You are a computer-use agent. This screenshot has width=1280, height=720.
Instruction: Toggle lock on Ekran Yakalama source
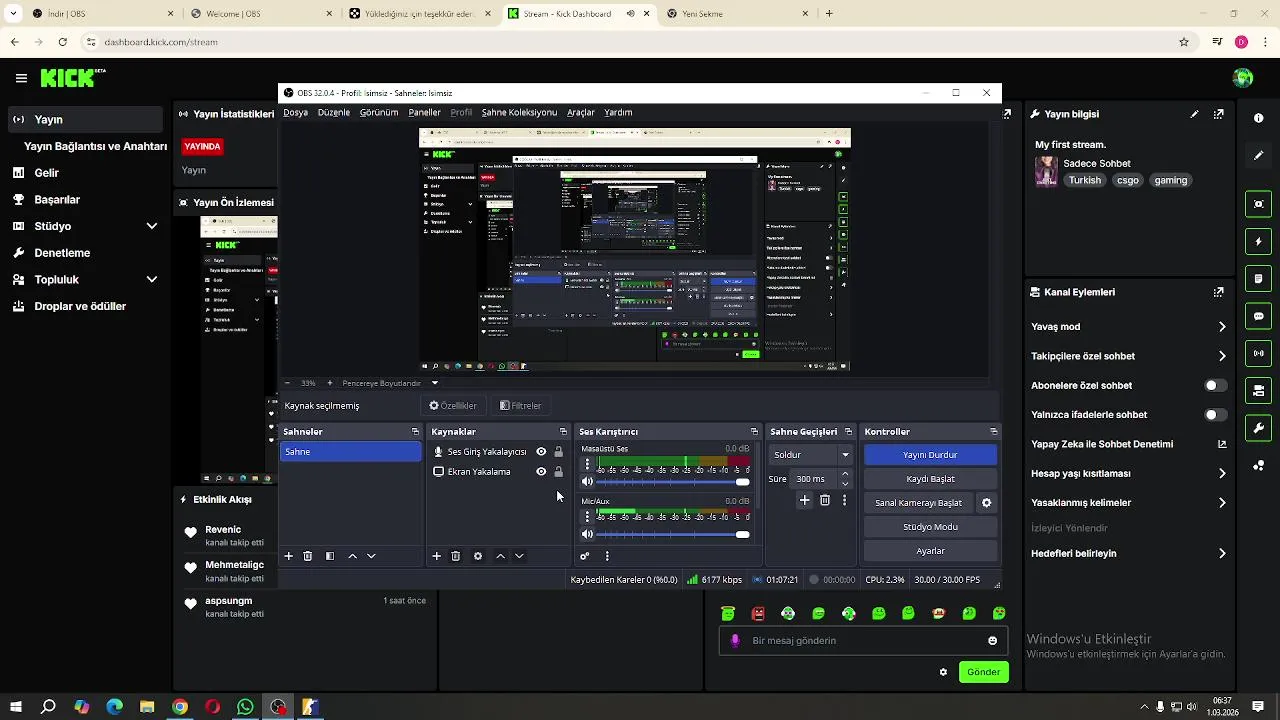click(x=558, y=472)
